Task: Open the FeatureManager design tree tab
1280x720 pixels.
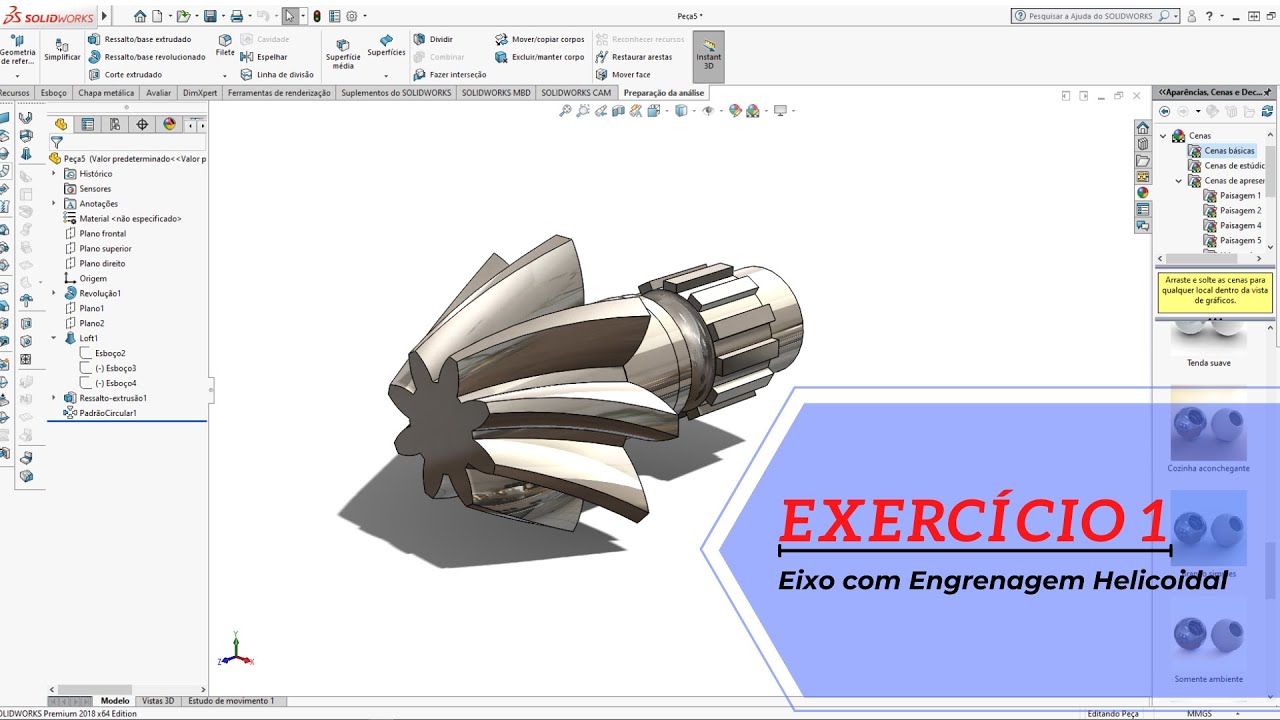Action: [x=61, y=124]
